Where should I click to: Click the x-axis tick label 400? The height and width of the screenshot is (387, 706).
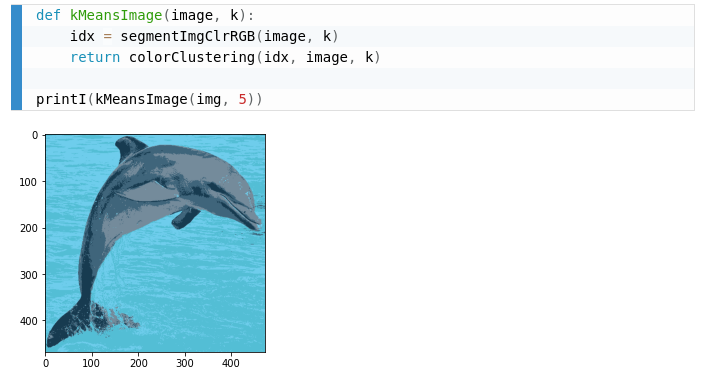pos(231,363)
